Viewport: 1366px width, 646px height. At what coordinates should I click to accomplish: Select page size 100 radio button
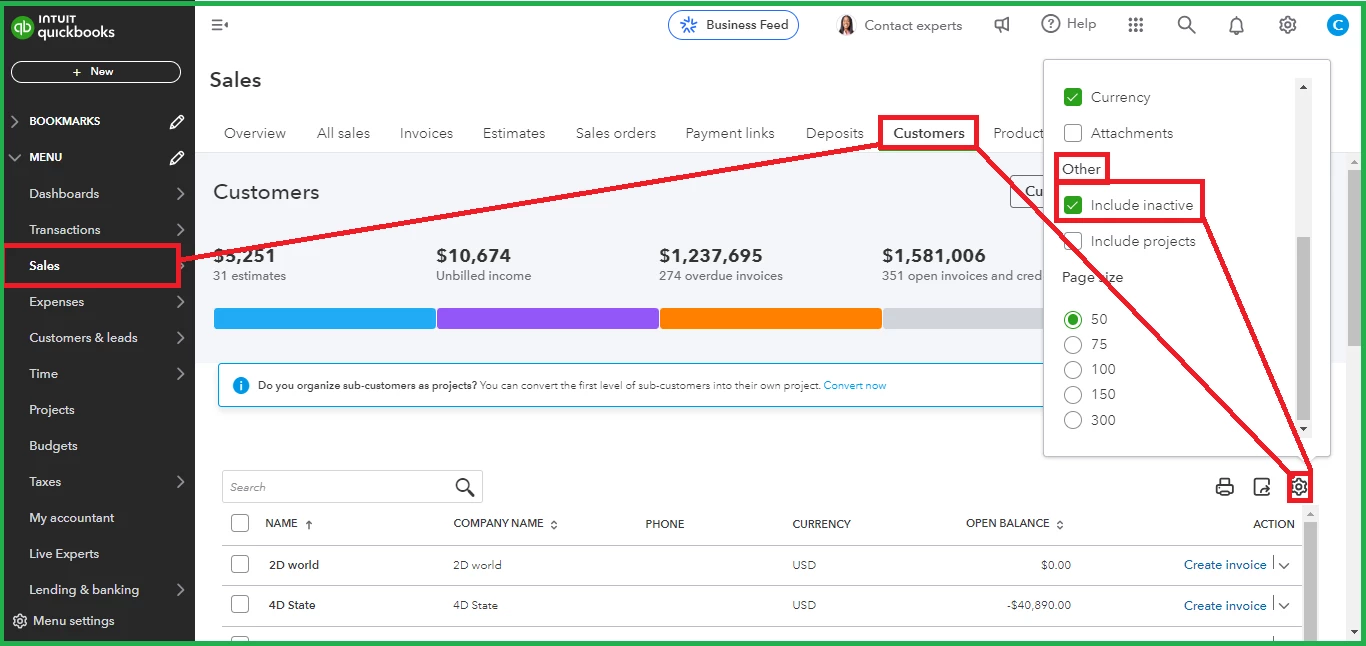[1073, 369]
